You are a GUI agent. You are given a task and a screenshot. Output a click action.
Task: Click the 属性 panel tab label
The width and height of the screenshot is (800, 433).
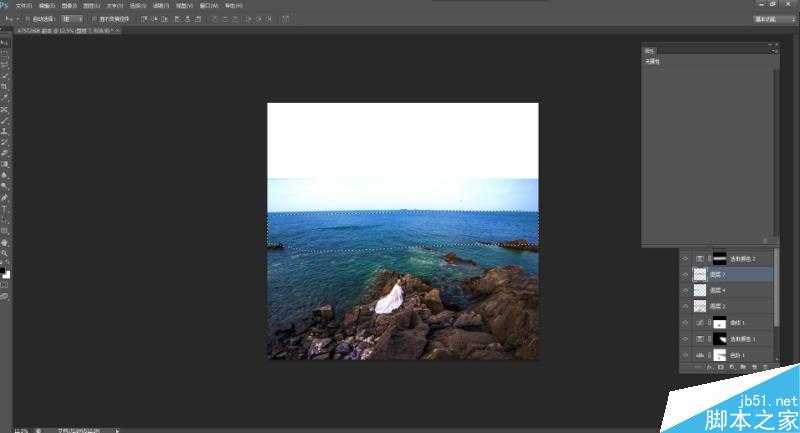point(649,50)
